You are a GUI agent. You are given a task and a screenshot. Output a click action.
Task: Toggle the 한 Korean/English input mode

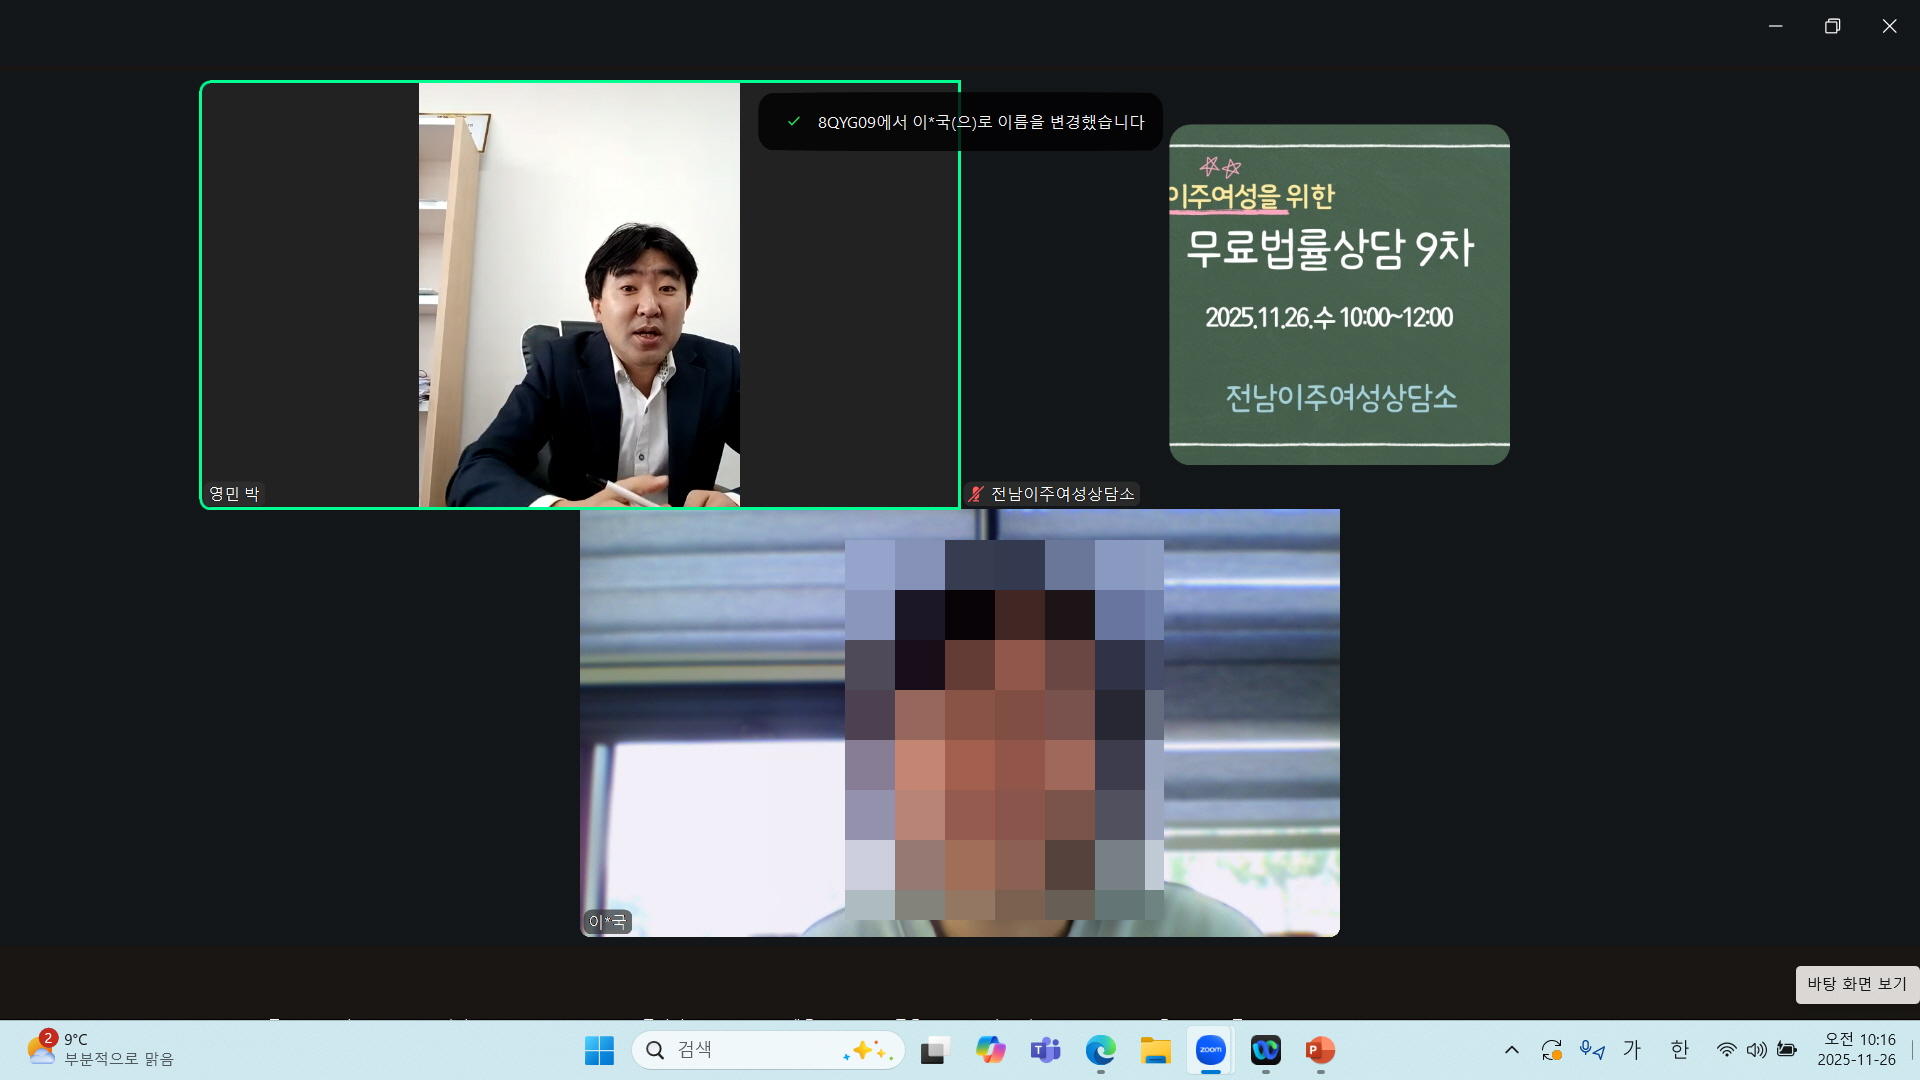[x=1679, y=1049]
